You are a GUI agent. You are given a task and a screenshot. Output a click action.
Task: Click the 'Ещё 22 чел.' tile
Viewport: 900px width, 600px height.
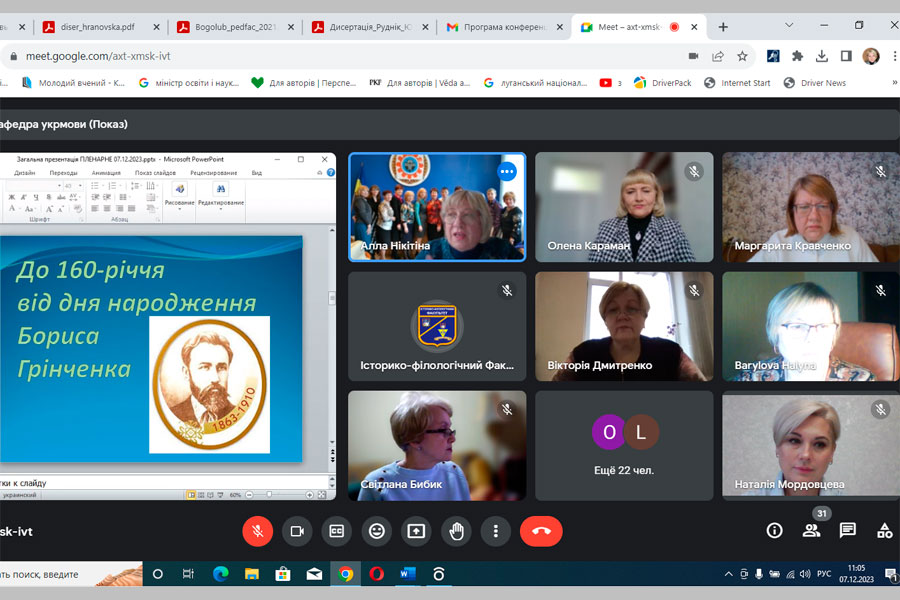[x=624, y=445]
